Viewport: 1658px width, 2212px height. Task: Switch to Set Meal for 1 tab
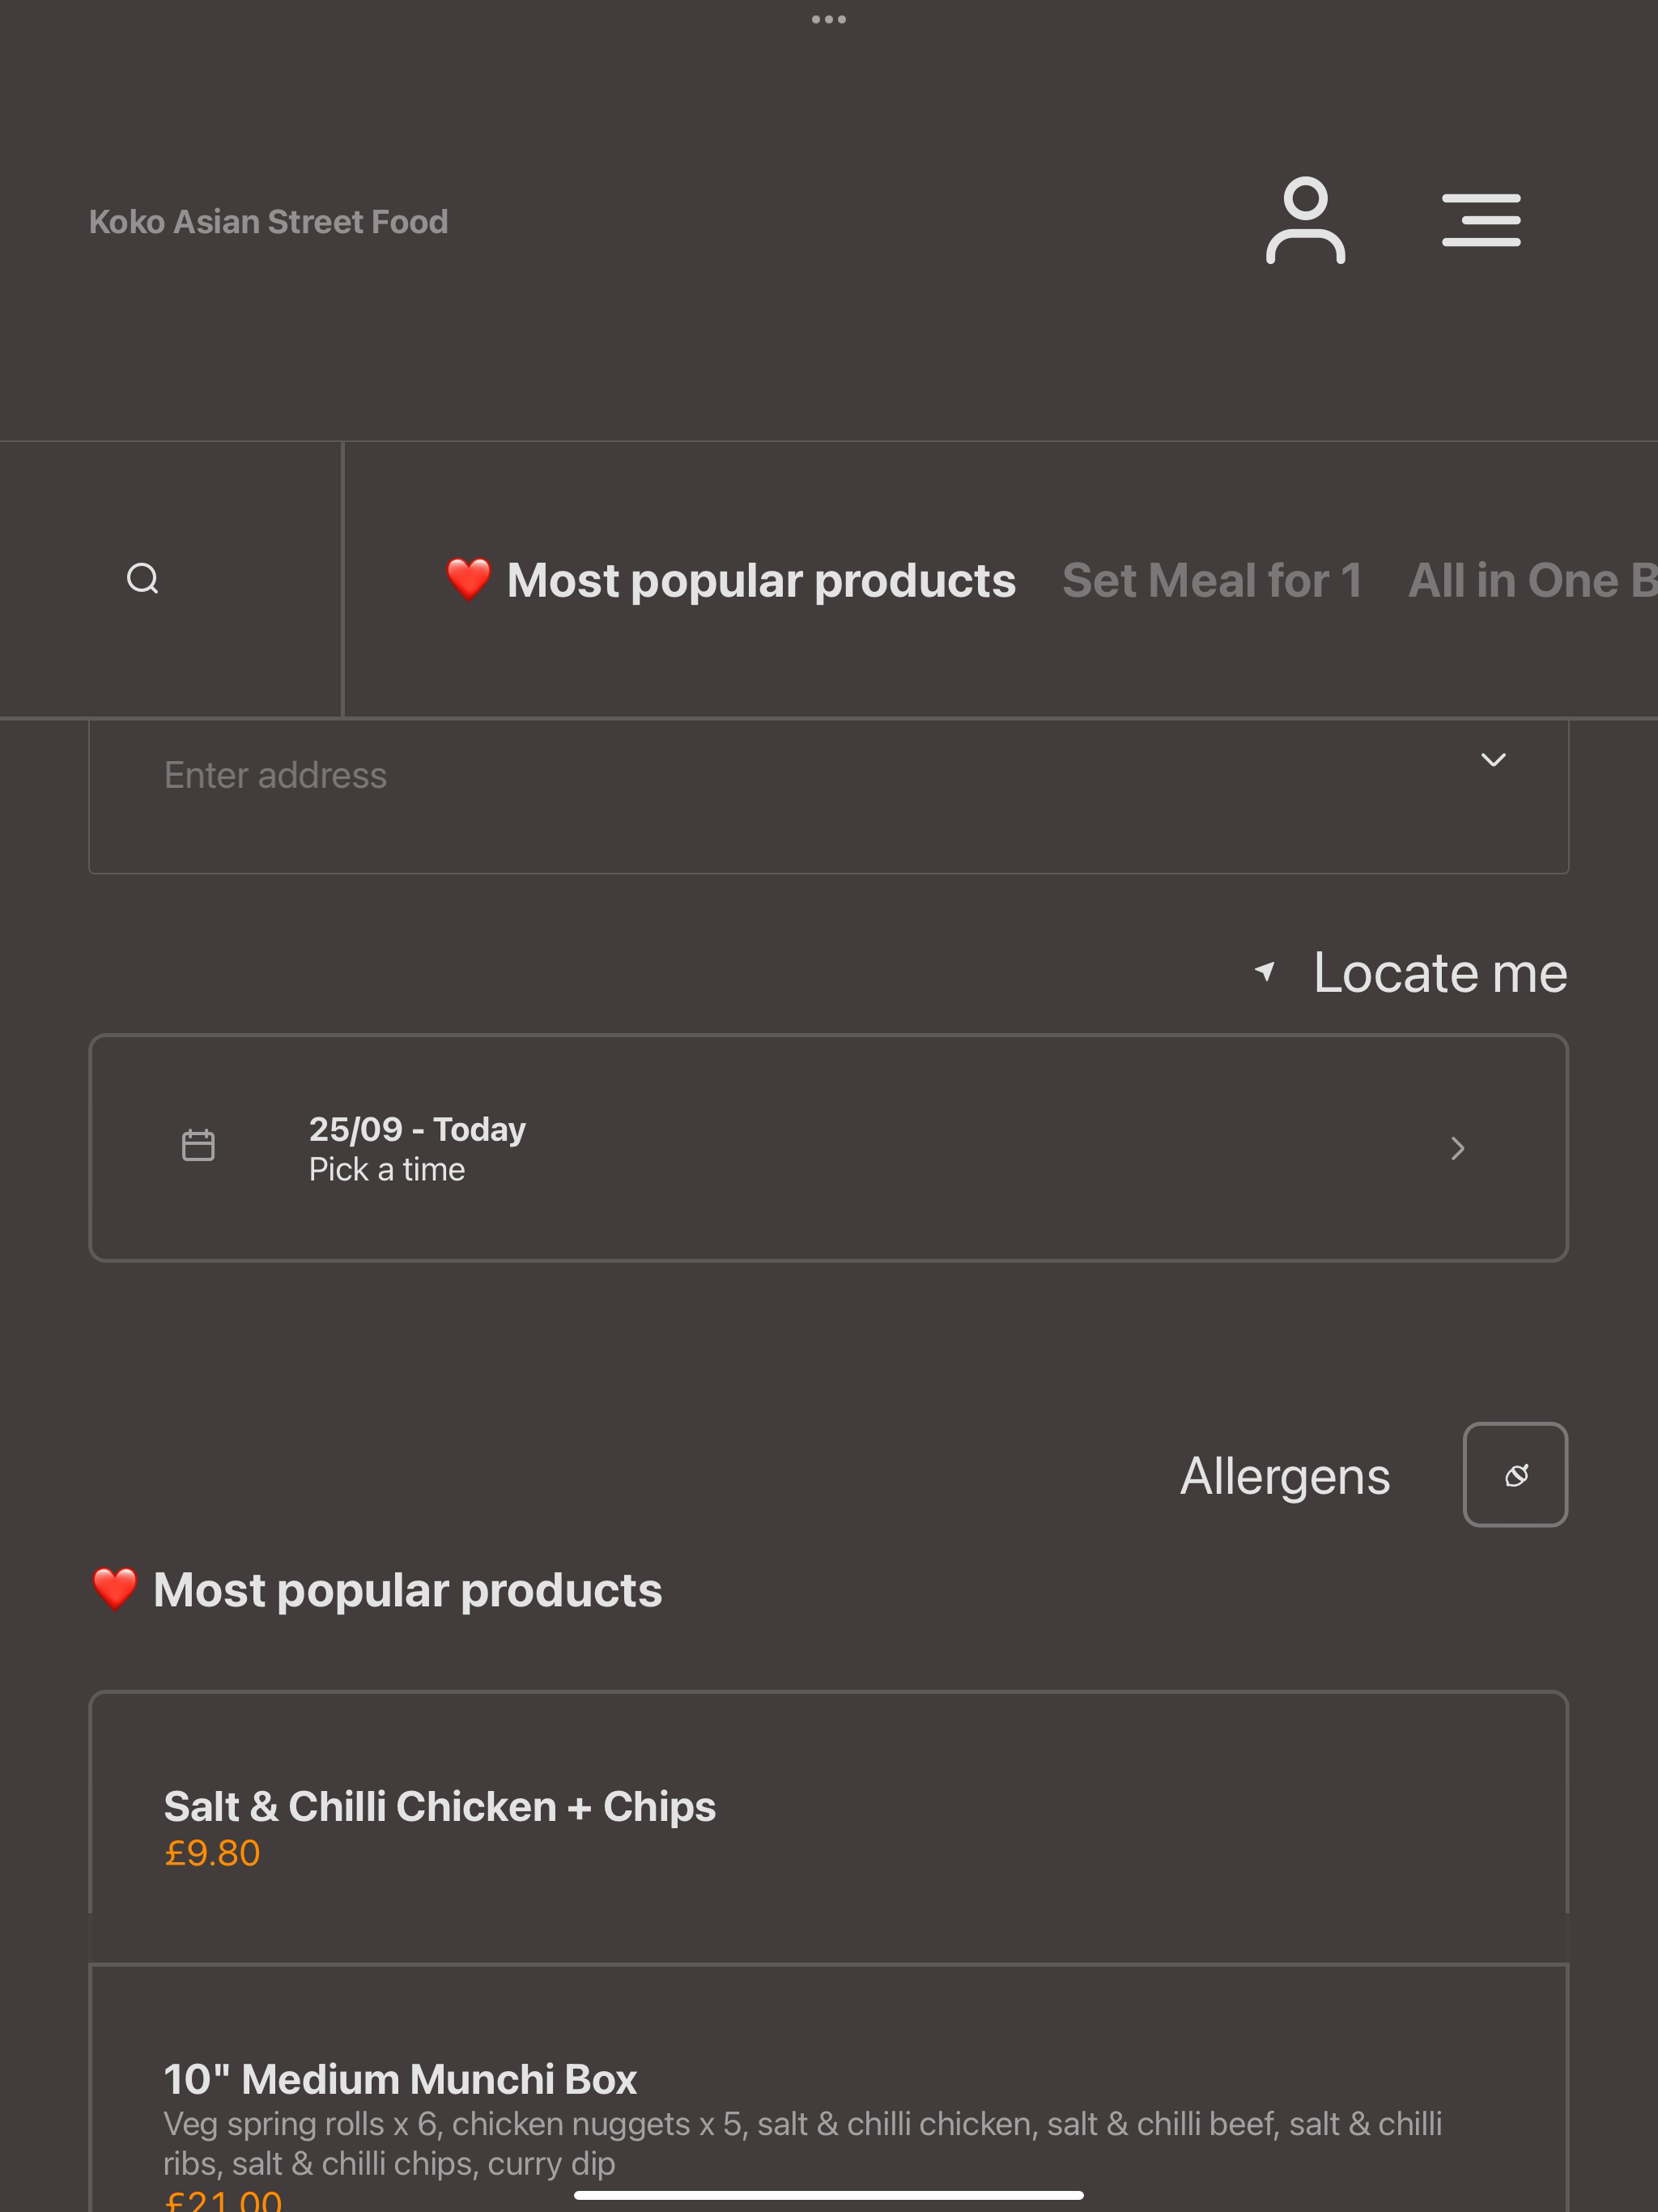pos(1212,580)
